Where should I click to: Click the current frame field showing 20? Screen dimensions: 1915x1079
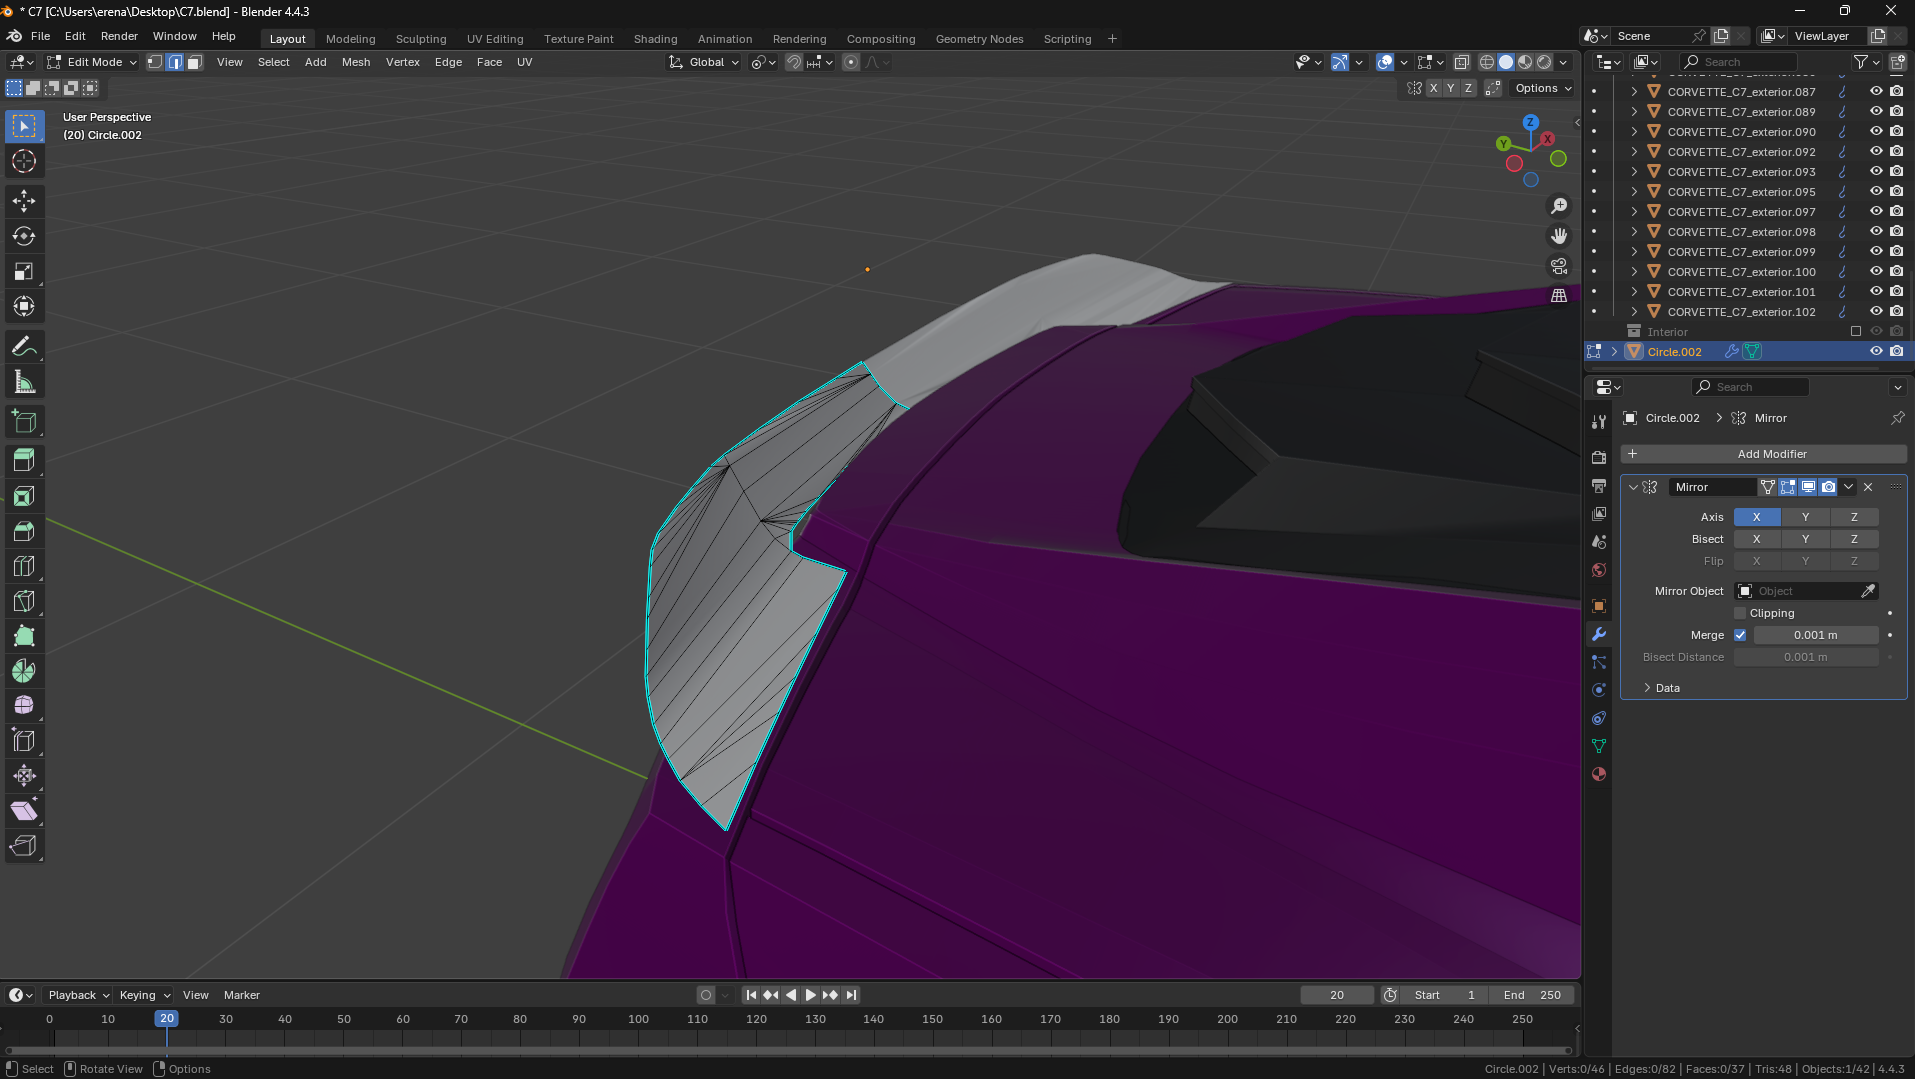(1337, 995)
